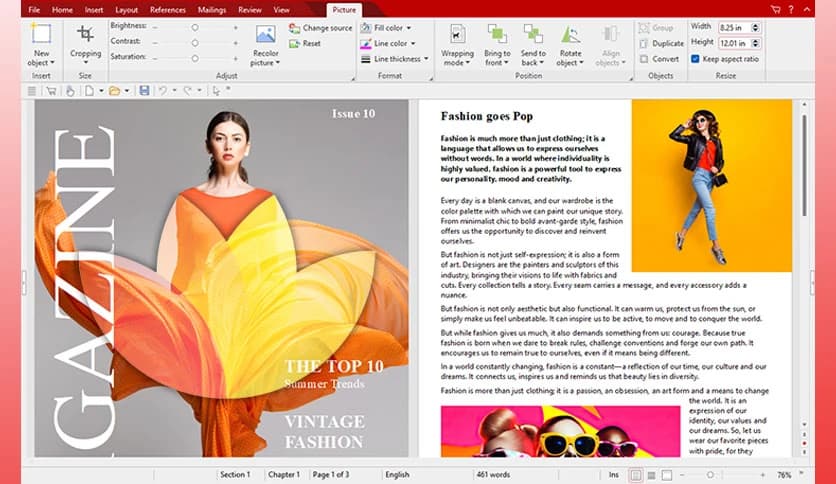
Task: Click the Brightness slider handle
Action: pyautogui.click(x=194, y=27)
